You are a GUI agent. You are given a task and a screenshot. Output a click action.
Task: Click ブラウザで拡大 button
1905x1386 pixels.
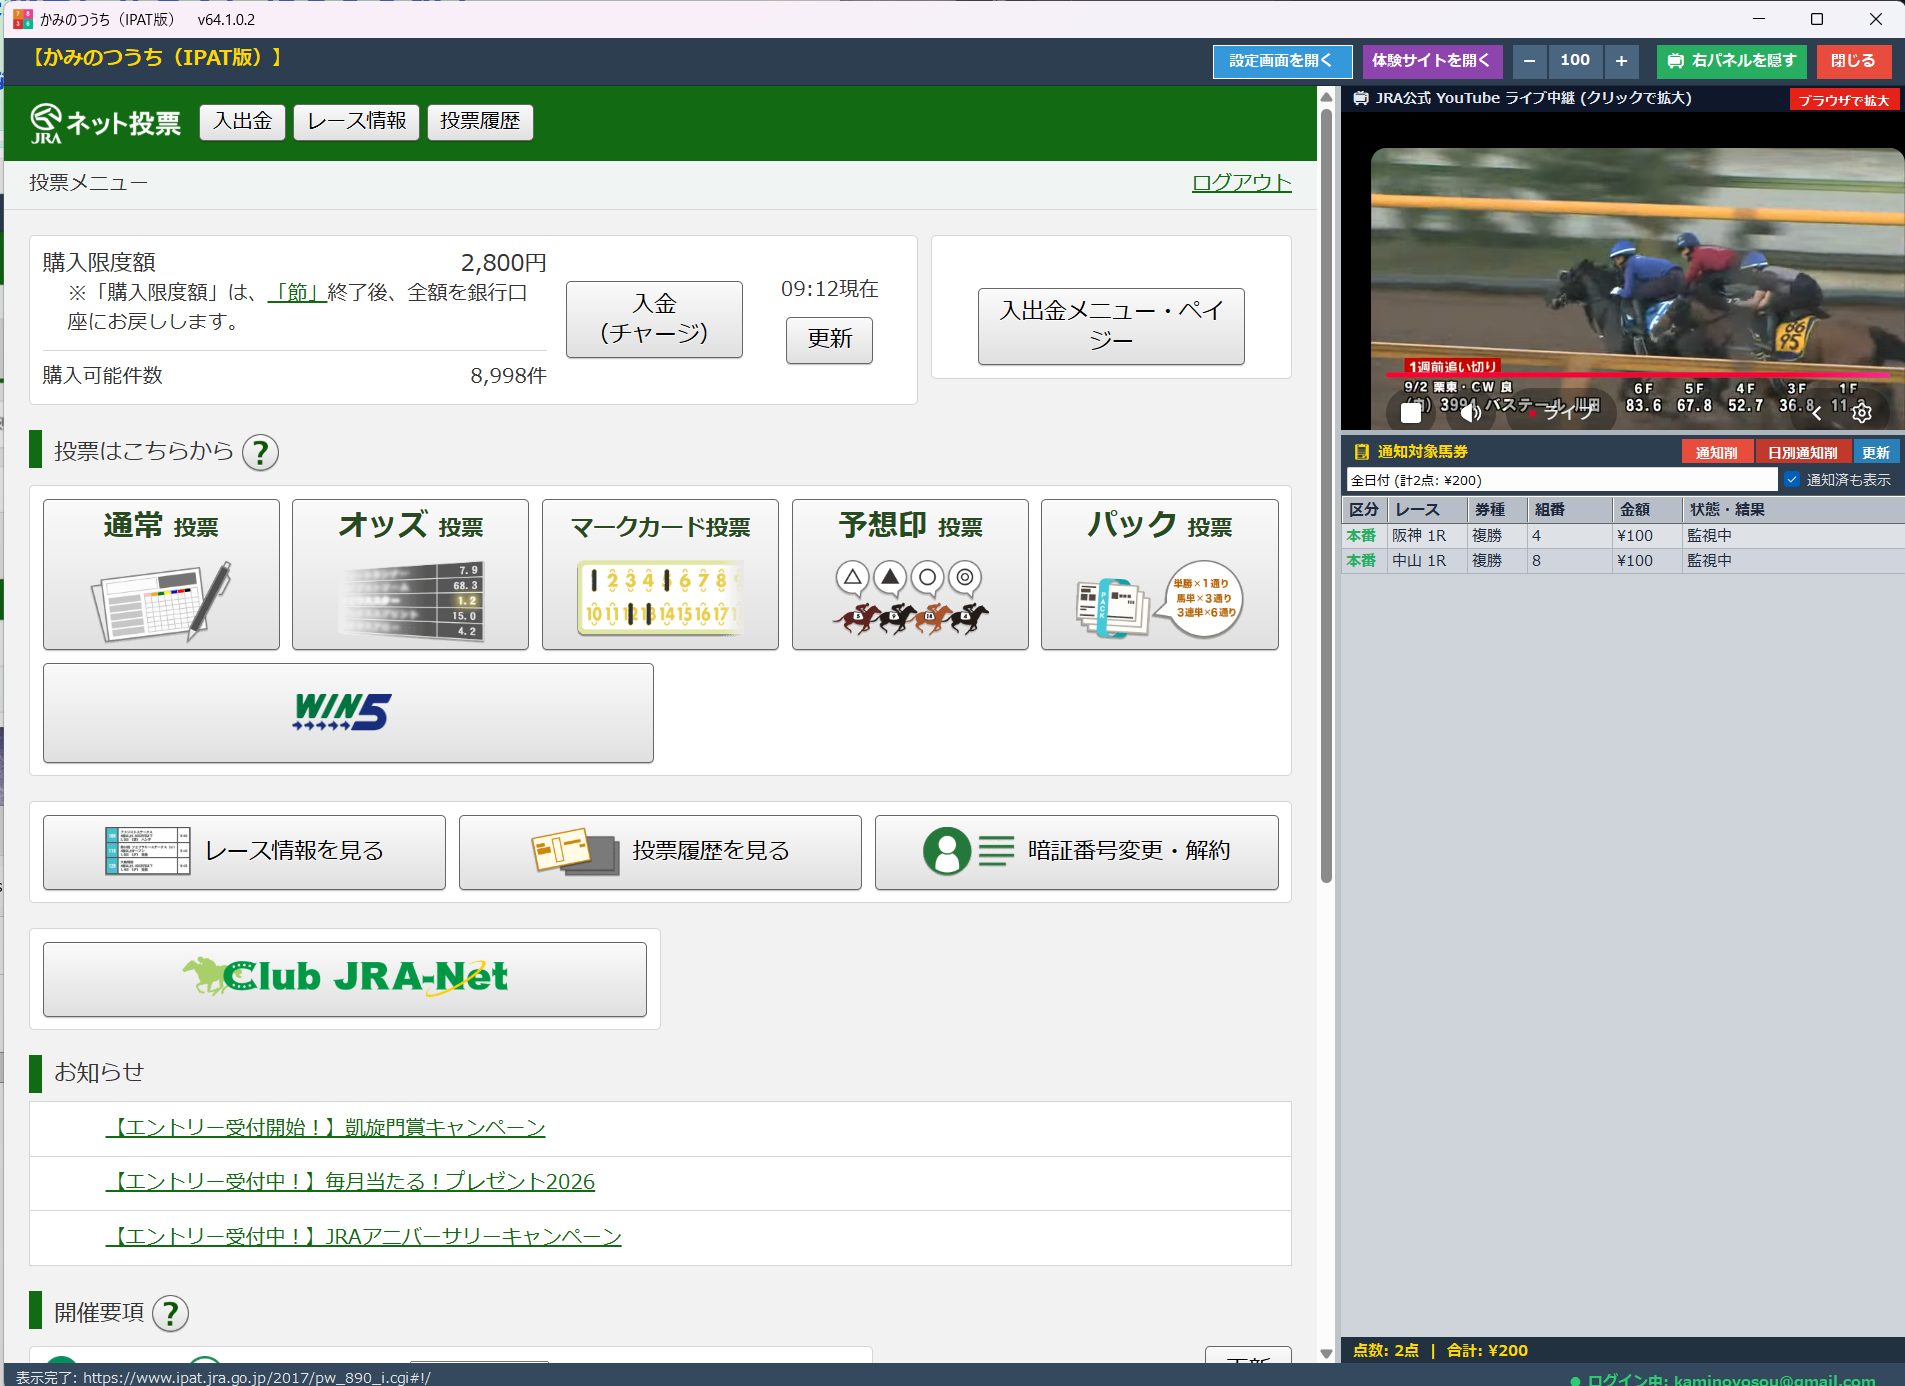(x=1844, y=100)
